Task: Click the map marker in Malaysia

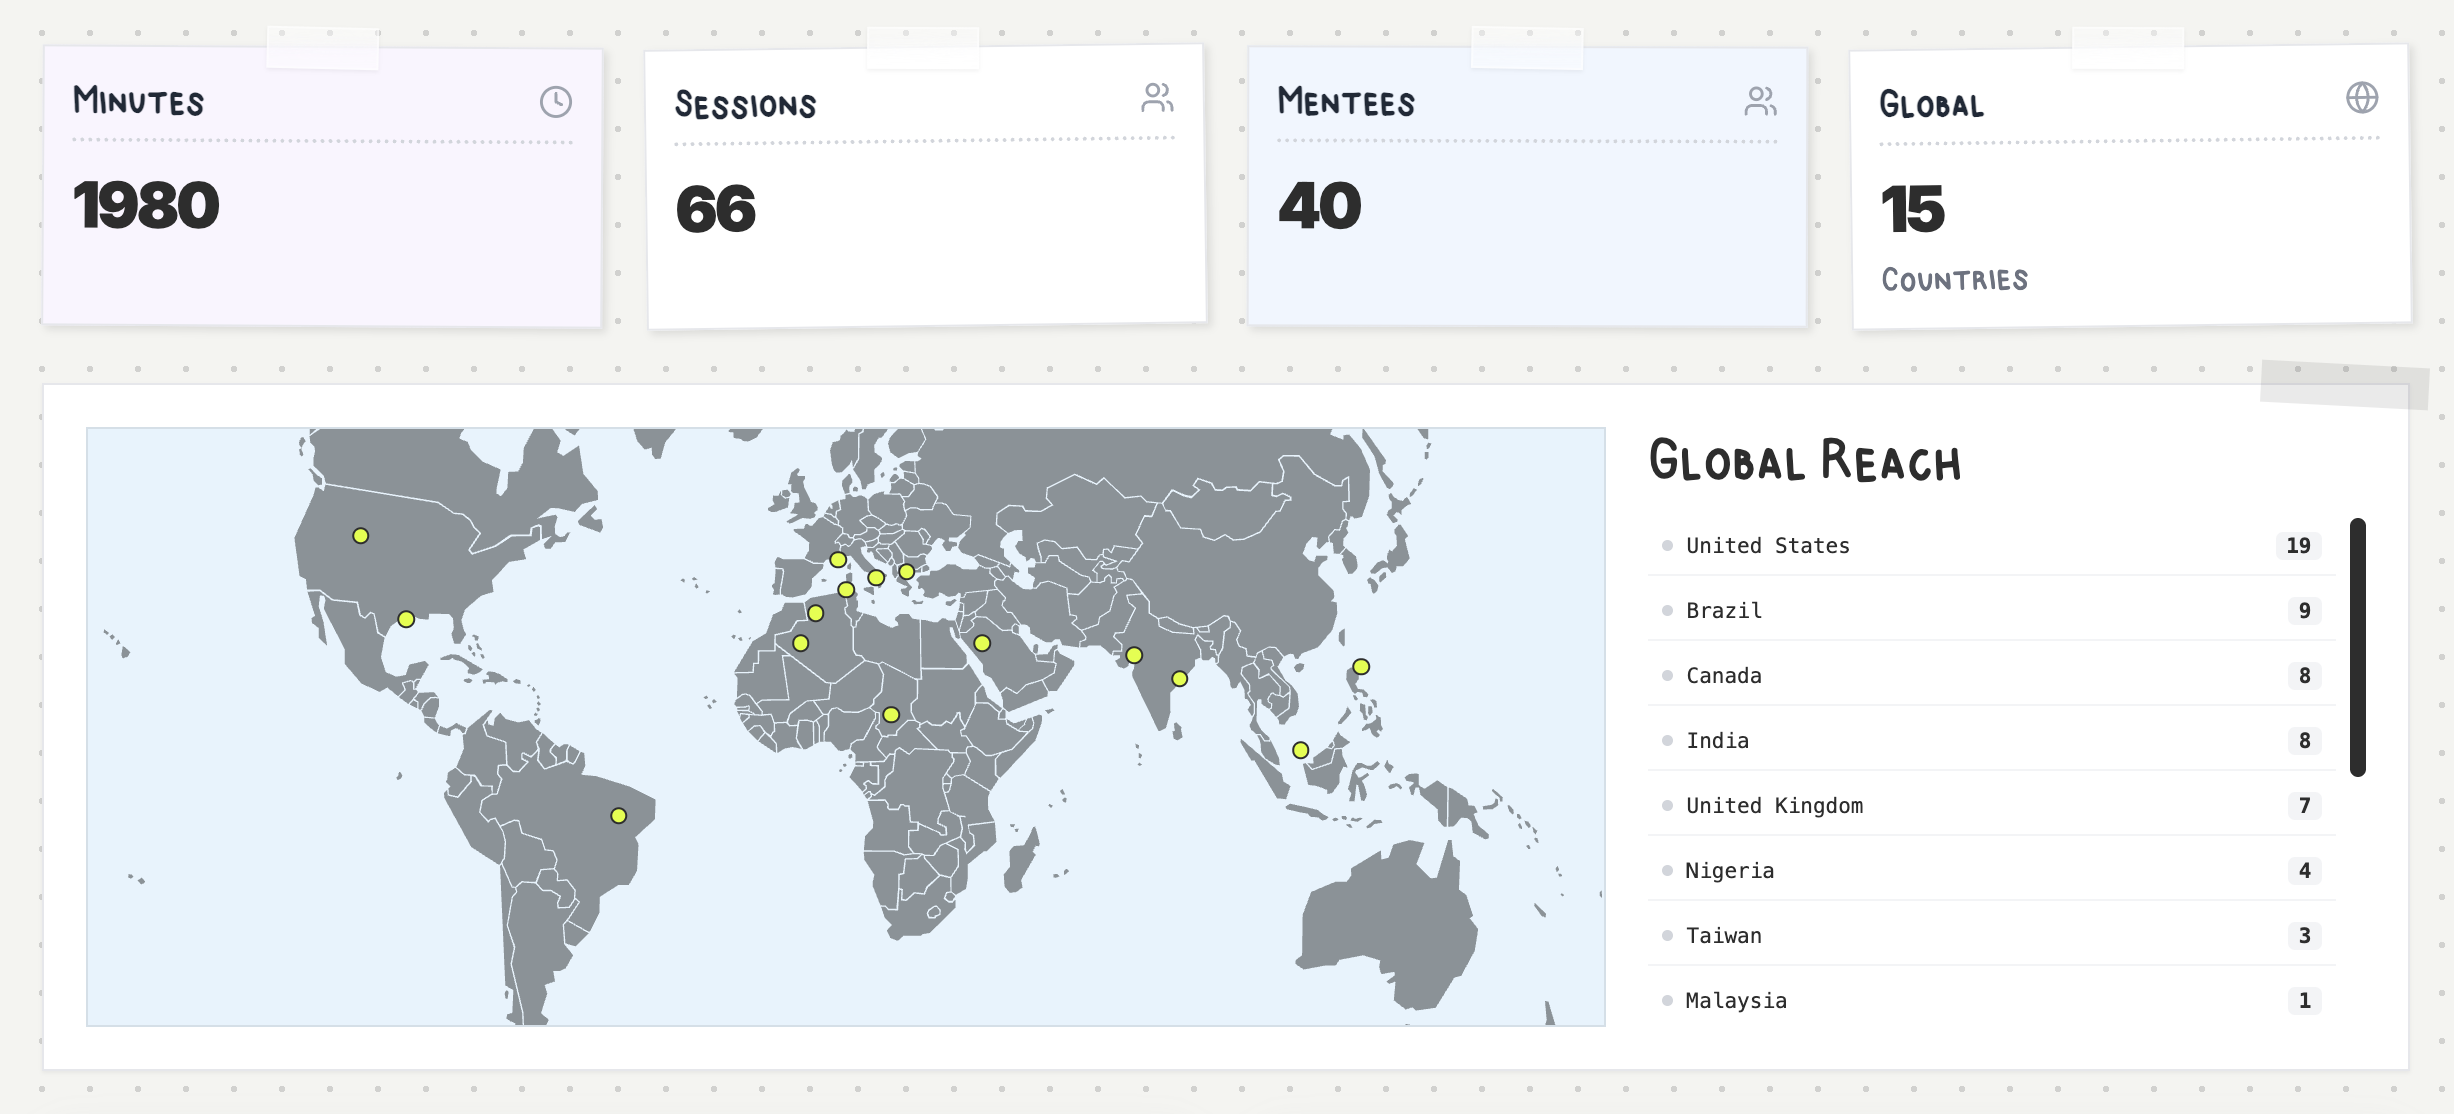Action: click(1300, 750)
